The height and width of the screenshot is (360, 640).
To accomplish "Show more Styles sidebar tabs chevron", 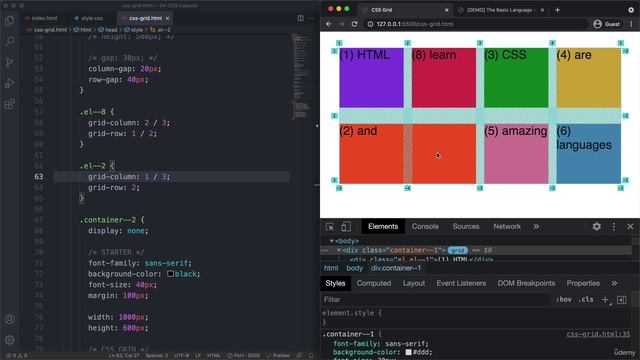I will (x=614, y=283).
